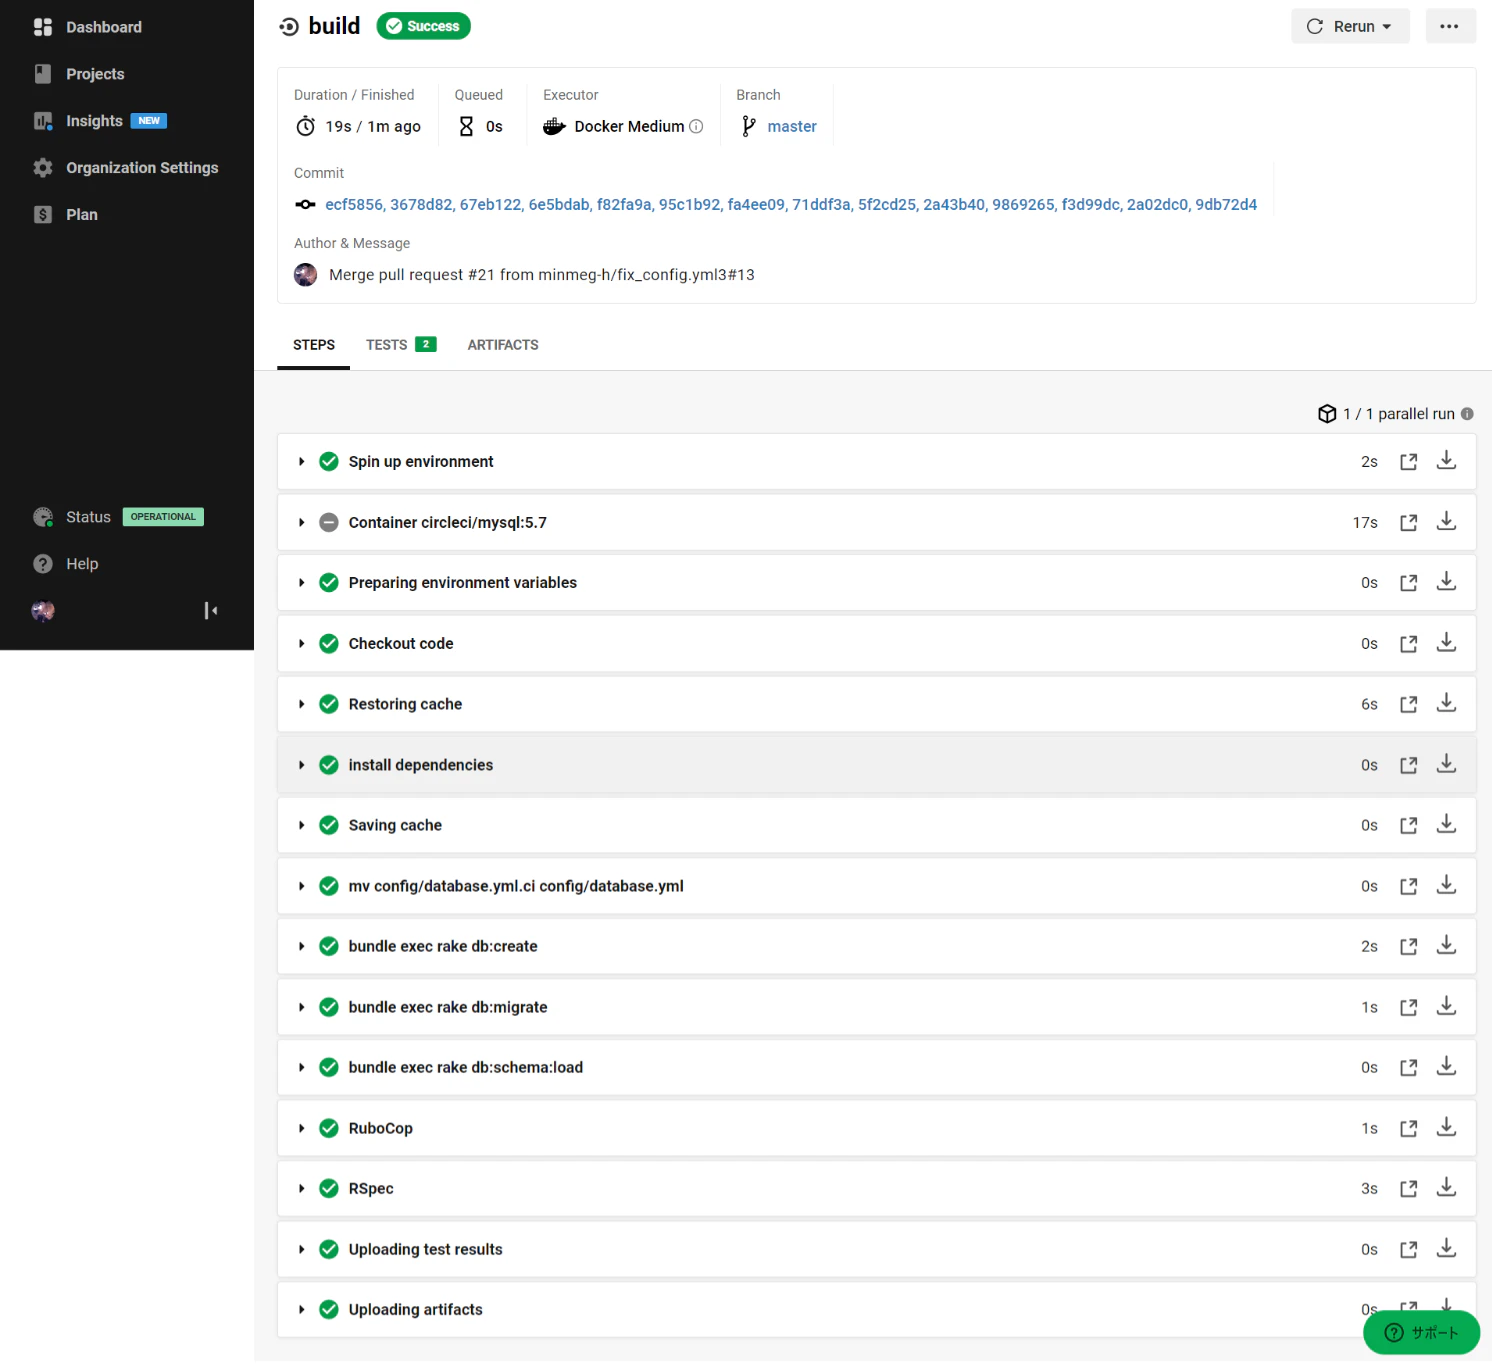Open the more options ellipsis menu
This screenshot has height=1368, width=1492.
(1449, 26)
